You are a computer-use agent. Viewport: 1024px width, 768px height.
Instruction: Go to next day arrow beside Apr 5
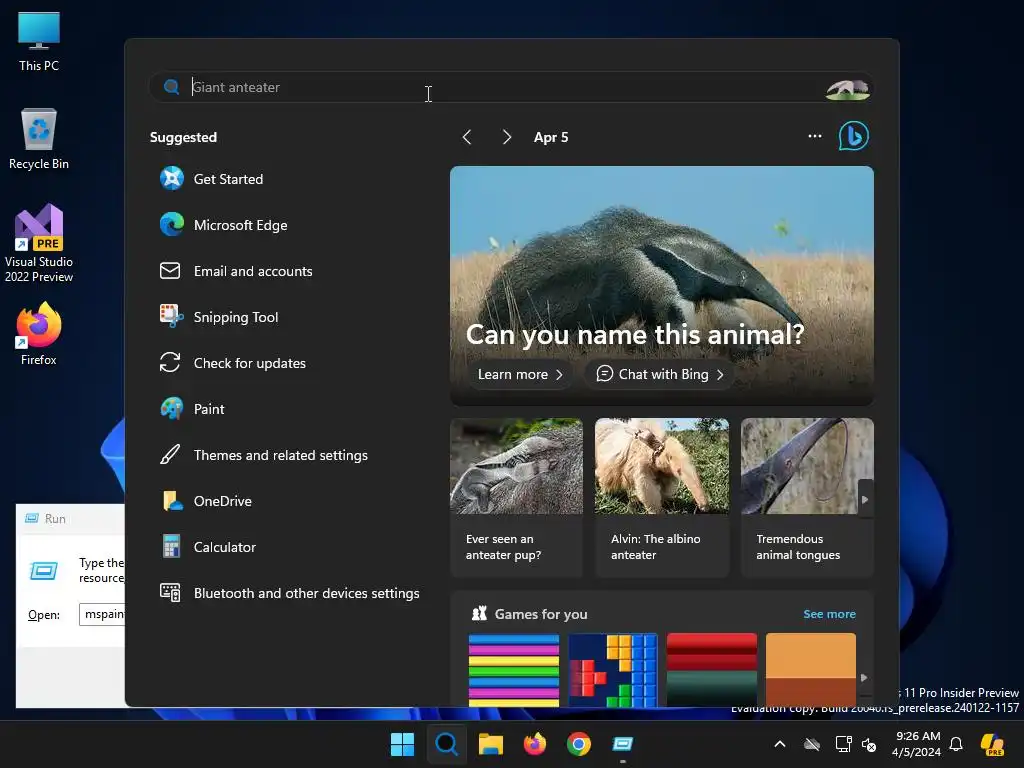pyautogui.click(x=507, y=137)
